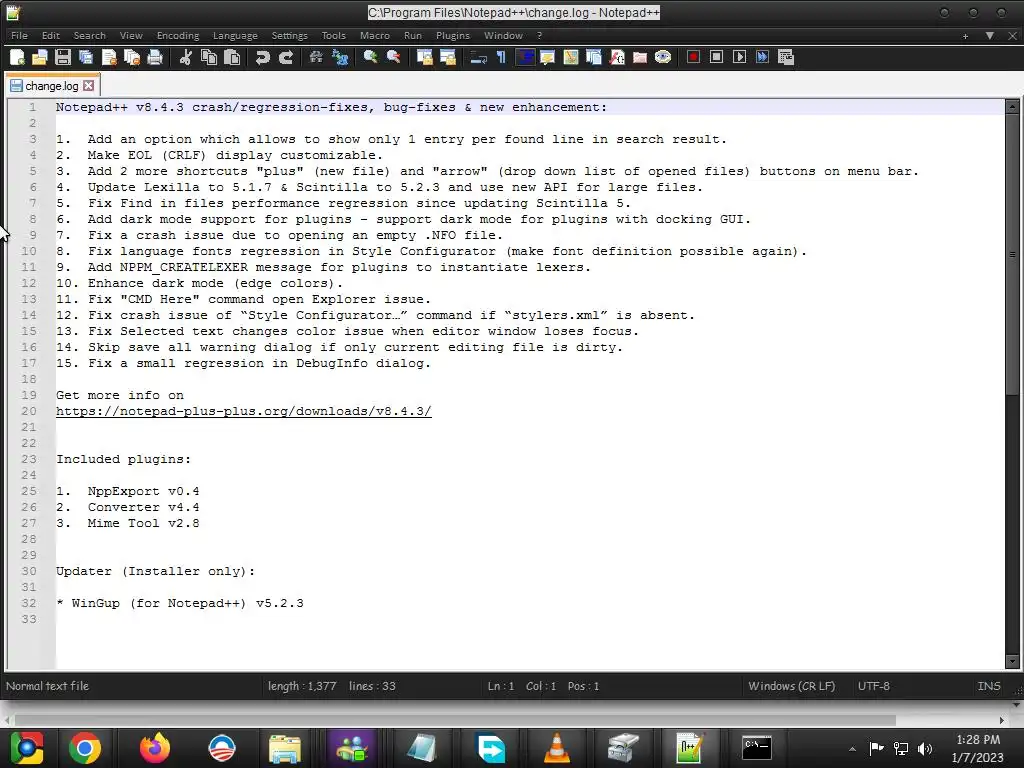Launch Firefox from the taskbar
The image size is (1024, 768).
coord(154,748)
